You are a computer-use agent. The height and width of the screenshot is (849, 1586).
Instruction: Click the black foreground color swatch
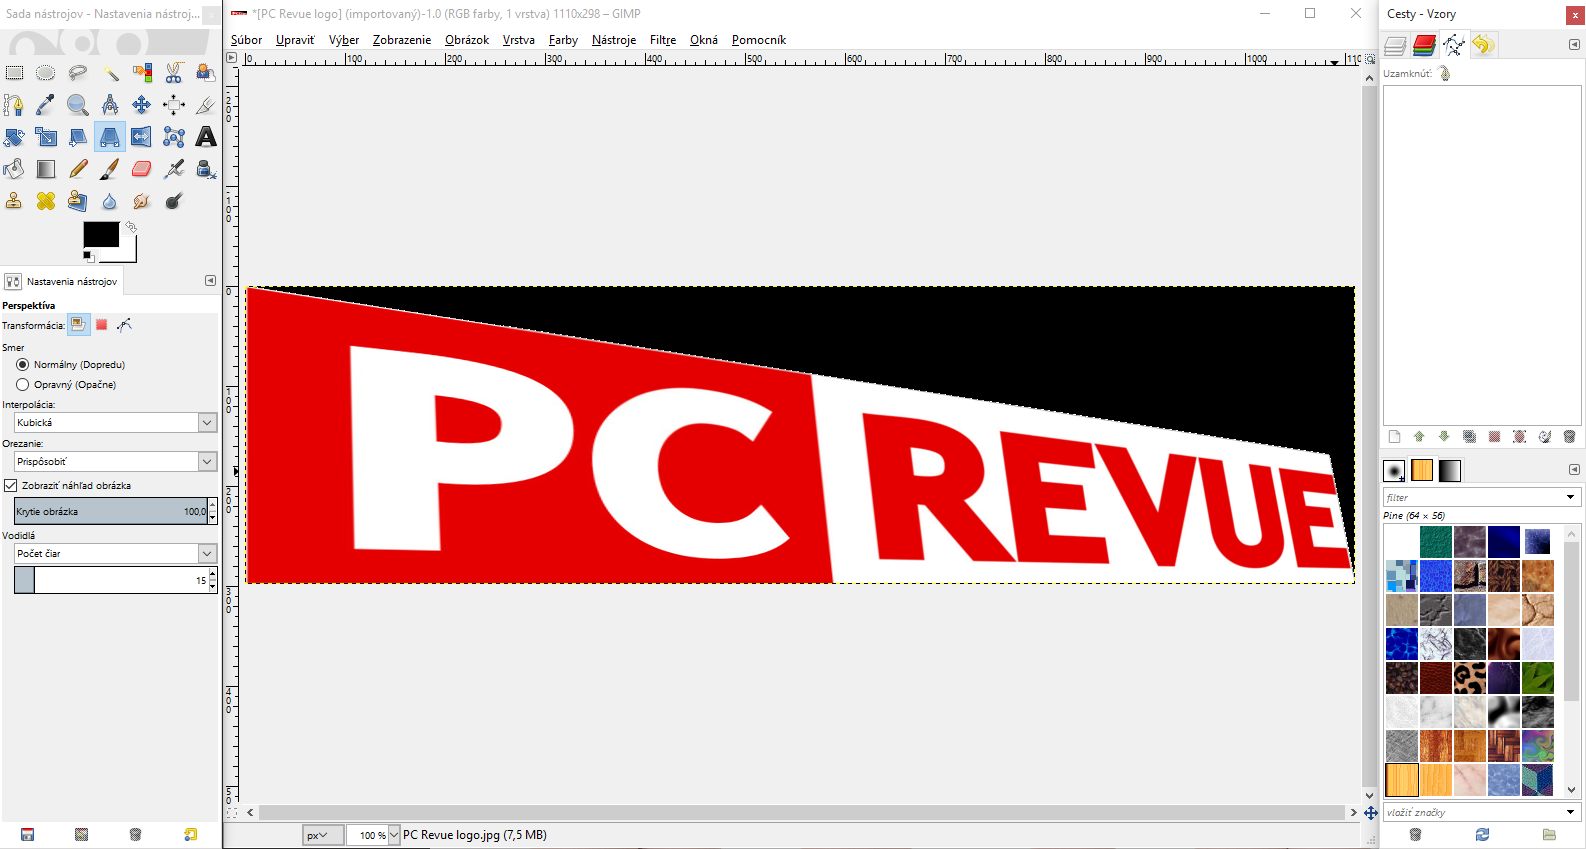(x=100, y=234)
